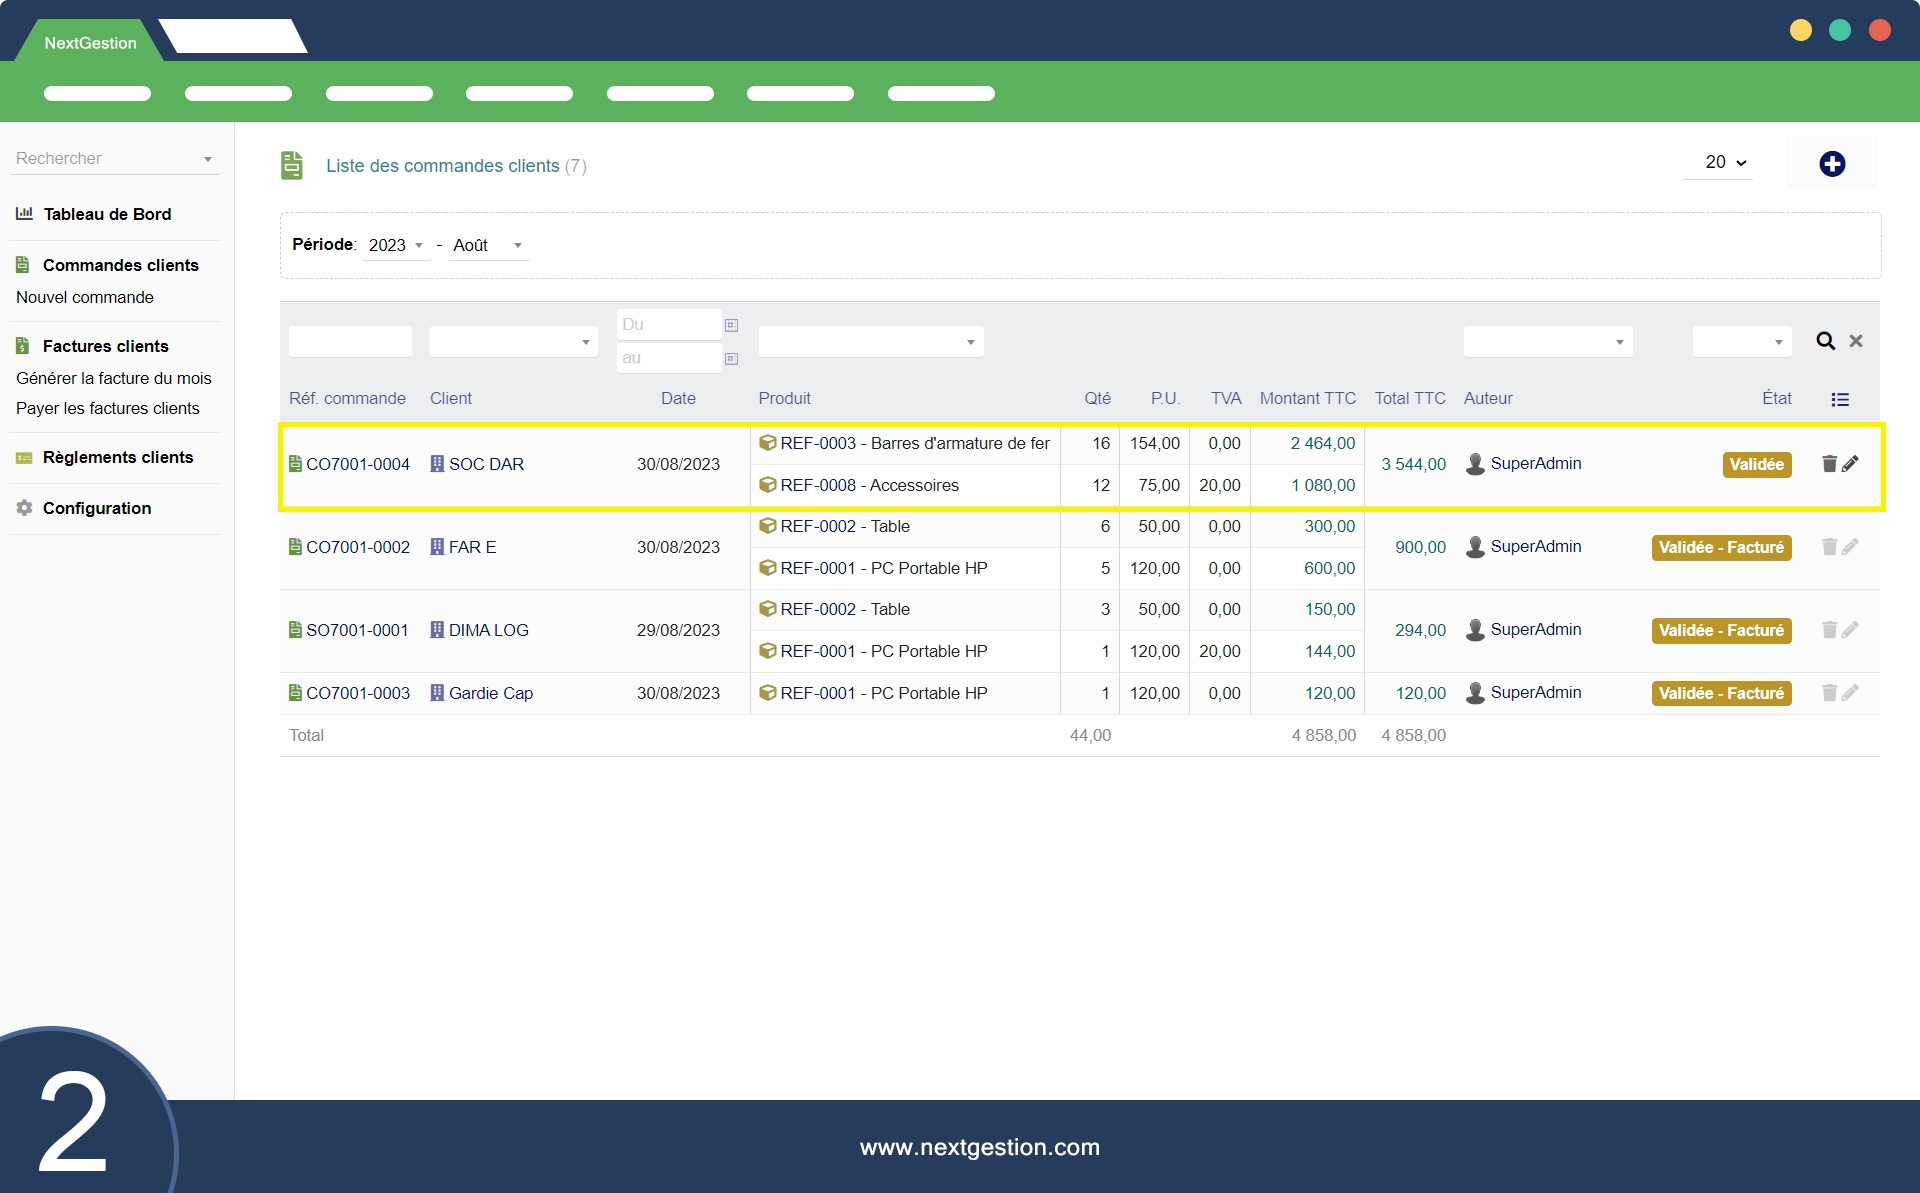Screen dimensions: 1920x1193
Task: Open the column list icon in header
Action: click(x=1840, y=399)
